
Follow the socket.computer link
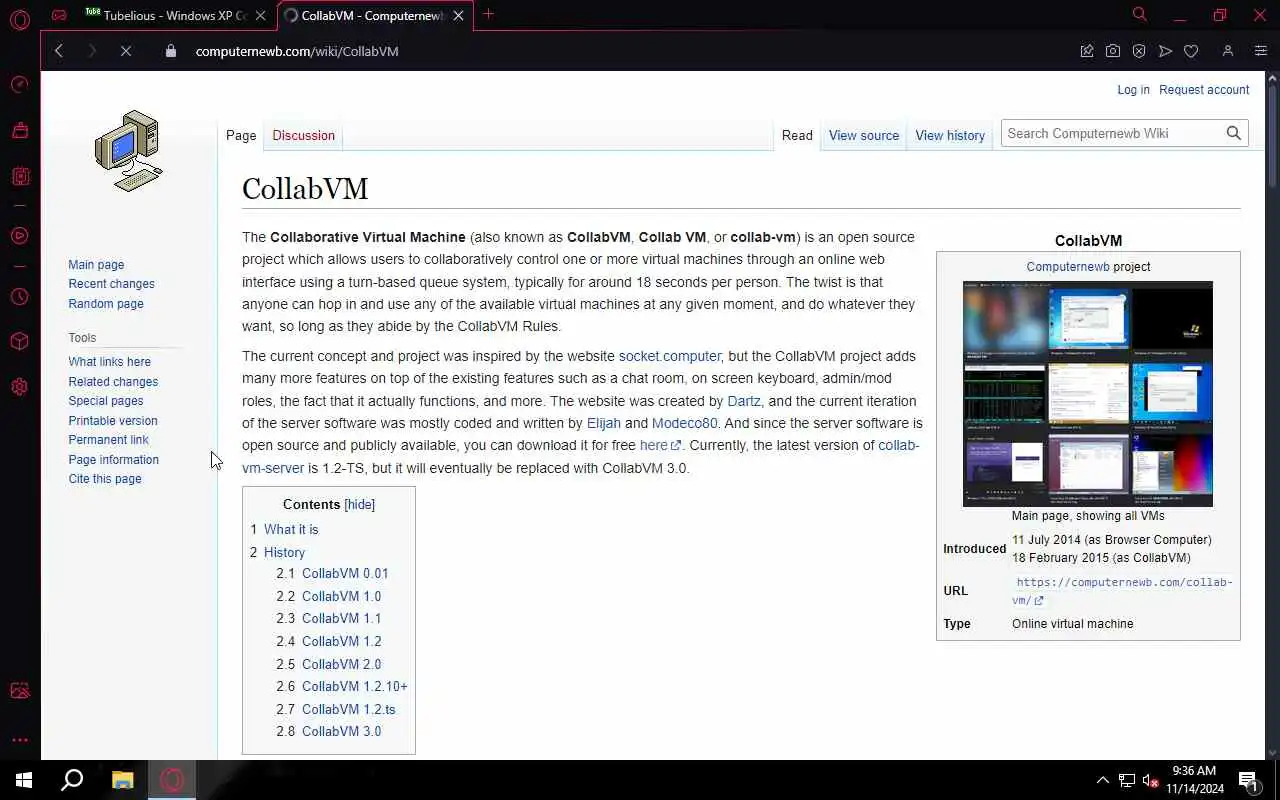[x=669, y=356]
